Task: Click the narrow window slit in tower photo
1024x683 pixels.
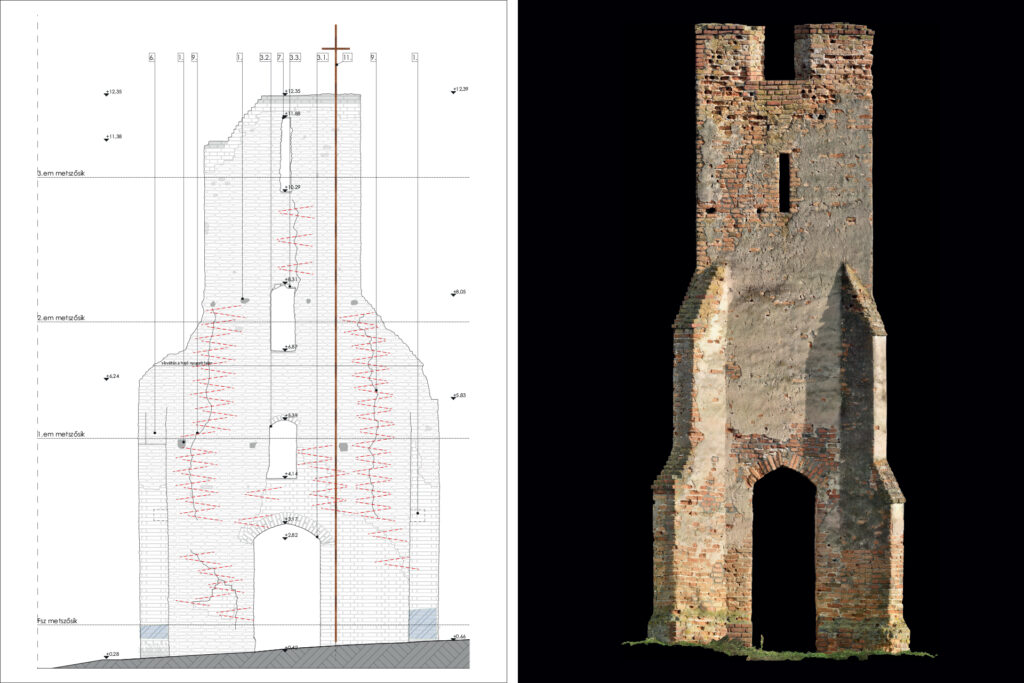Action: click(x=784, y=181)
